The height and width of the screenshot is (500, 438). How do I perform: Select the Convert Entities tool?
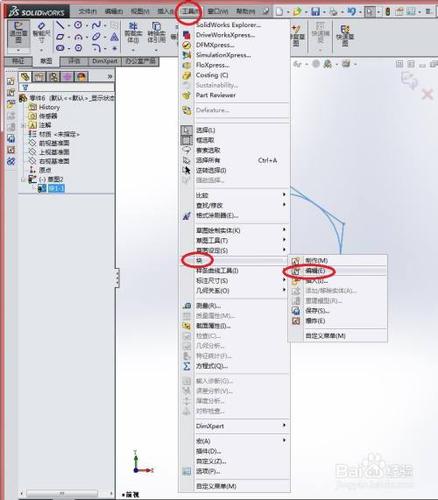point(156,33)
